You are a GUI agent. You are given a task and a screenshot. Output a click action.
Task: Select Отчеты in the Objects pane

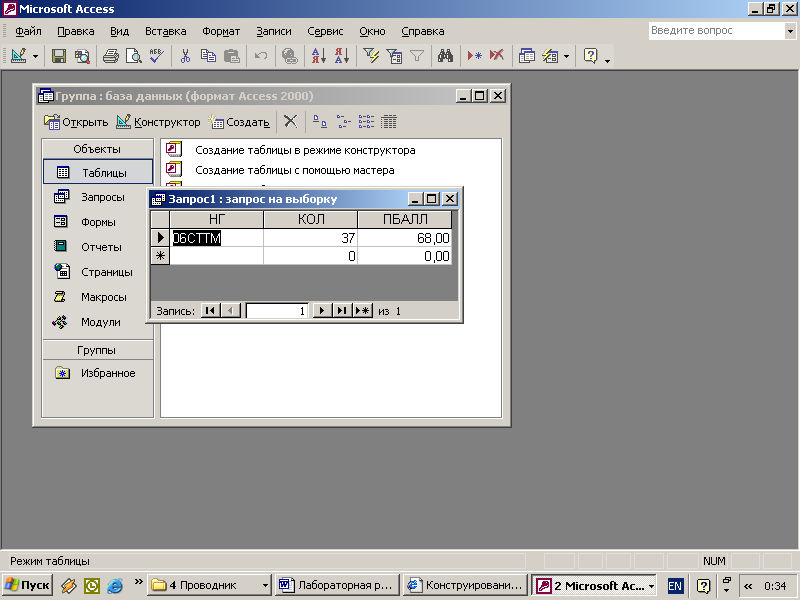[98, 247]
